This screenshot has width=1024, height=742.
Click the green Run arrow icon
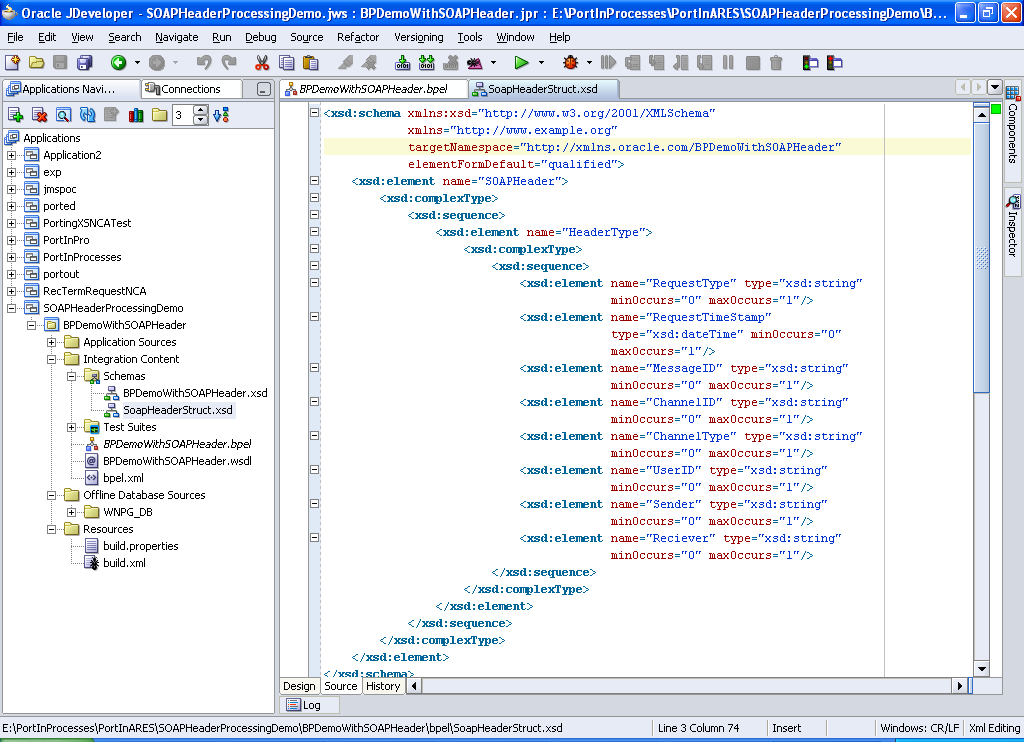click(521, 63)
